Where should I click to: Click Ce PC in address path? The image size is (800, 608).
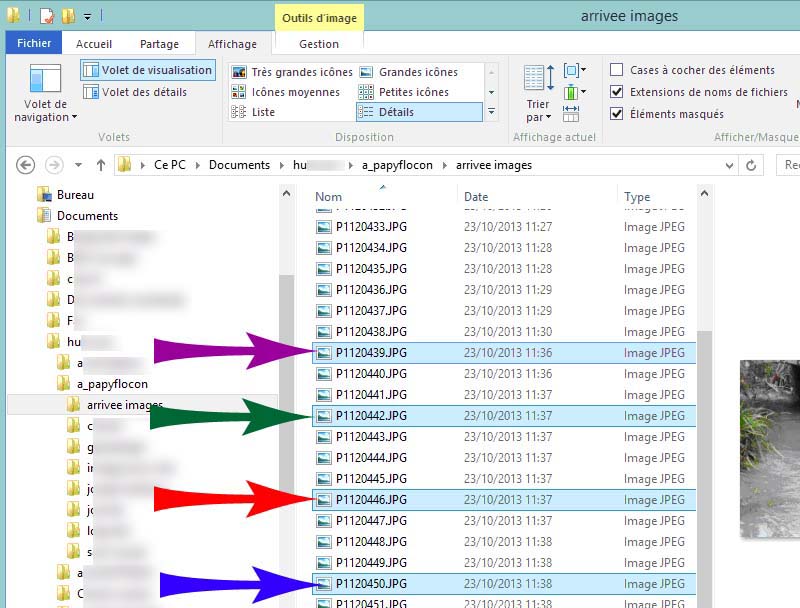170,165
